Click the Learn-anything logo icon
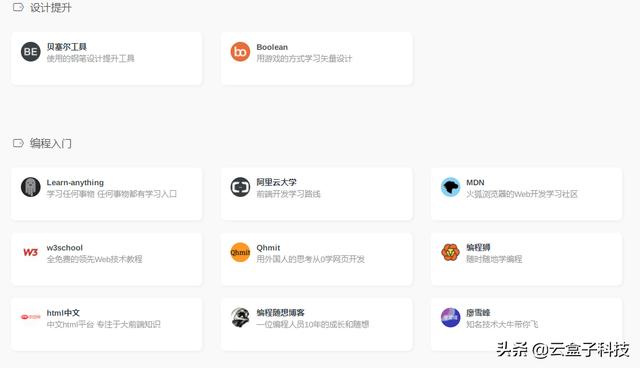 point(31,187)
